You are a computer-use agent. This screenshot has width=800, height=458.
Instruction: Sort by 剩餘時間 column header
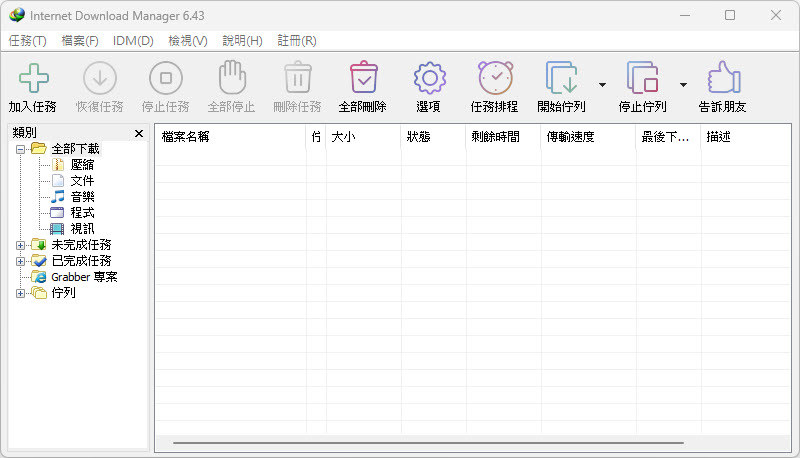coord(503,137)
